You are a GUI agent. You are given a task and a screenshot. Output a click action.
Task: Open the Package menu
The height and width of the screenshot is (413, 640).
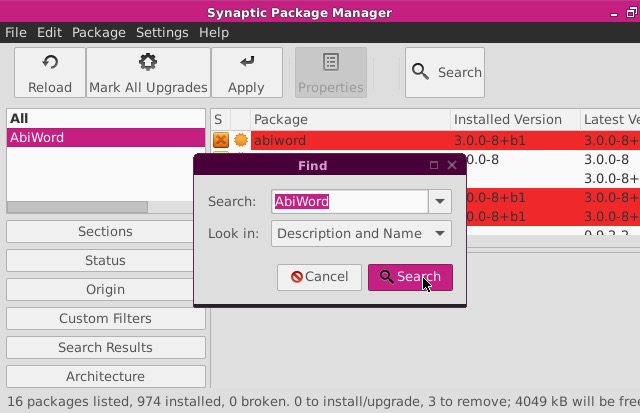(99, 32)
